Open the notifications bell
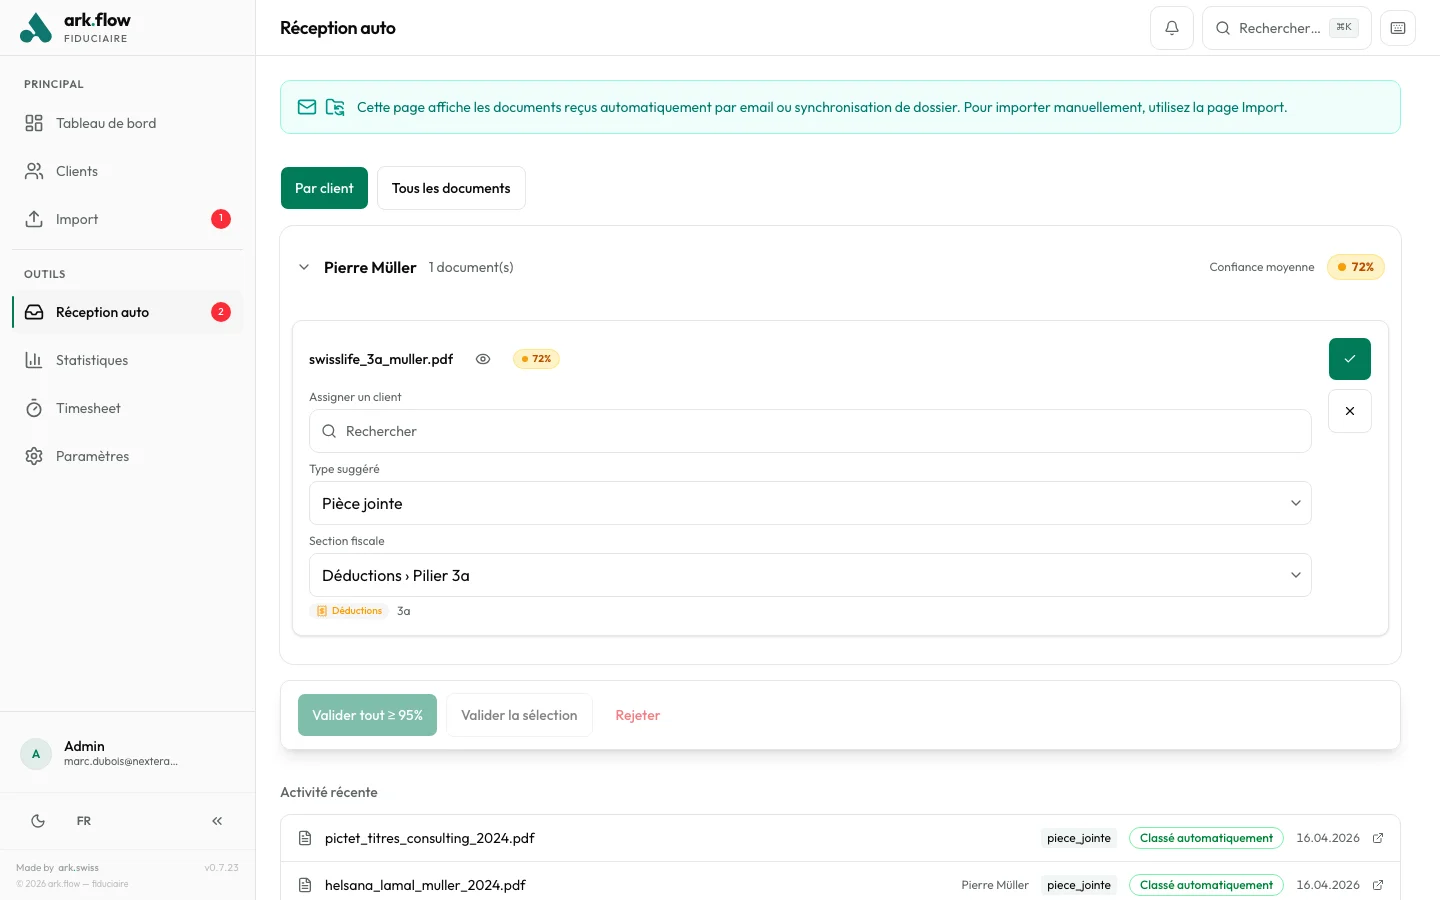Viewport: 1440px width, 900px height. click(x=1171, y=27)
